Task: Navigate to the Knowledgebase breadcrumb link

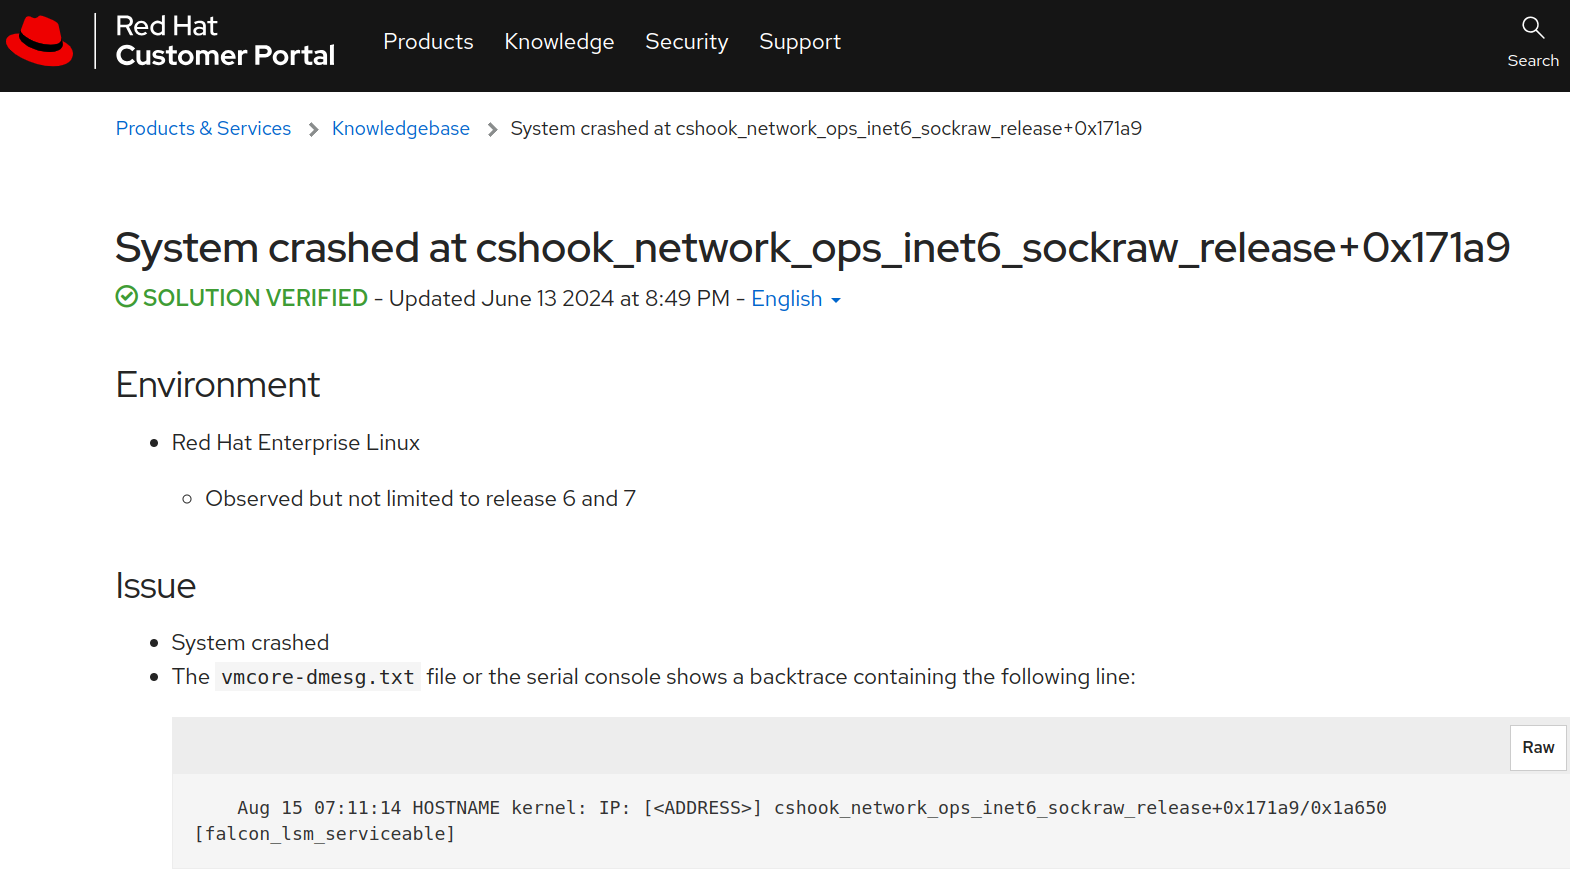Action: coord(400,129)
